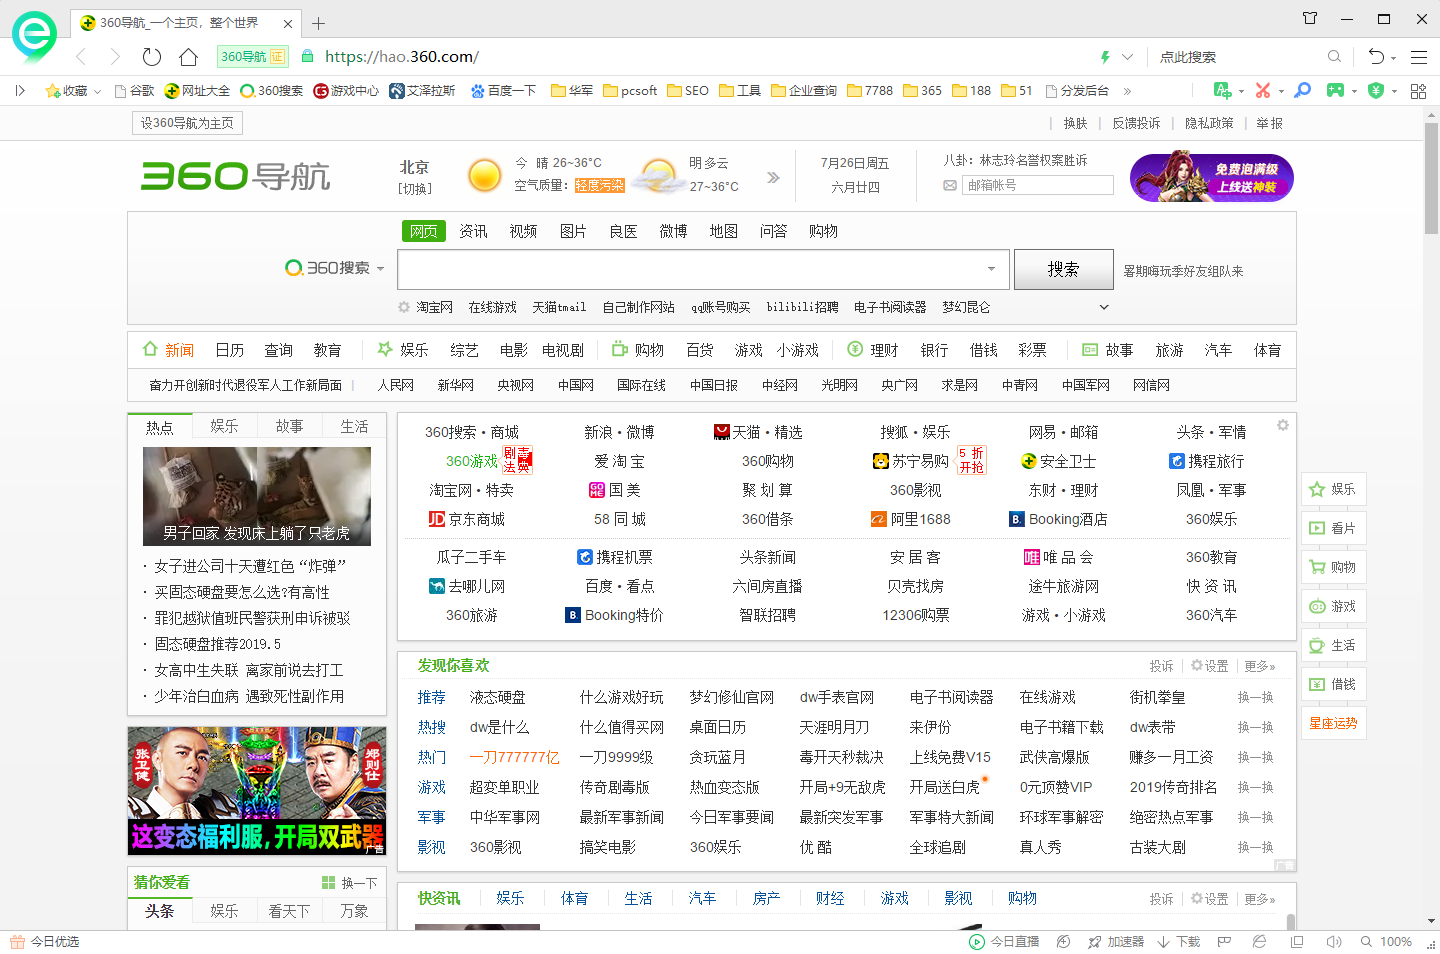Click the 搜索 search button
This screenshot has width=1440, height=954.
click(1063, 268)
